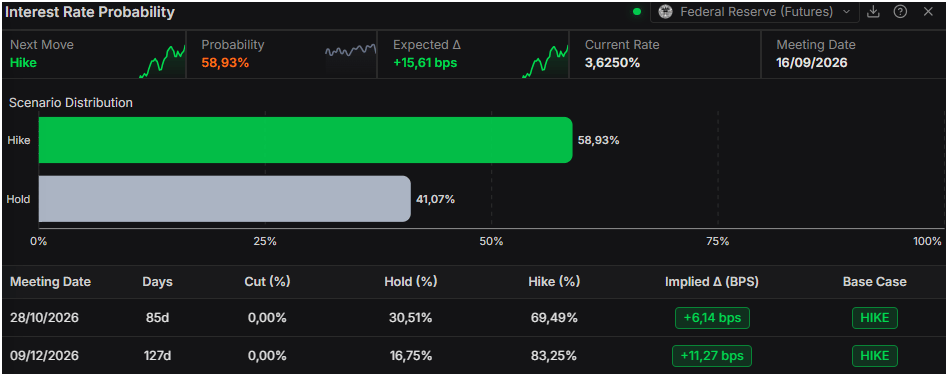Click the +6,14 bps badge
This screenshot has height=376, width=948.
pyautogui.click(x=712, y=318)
